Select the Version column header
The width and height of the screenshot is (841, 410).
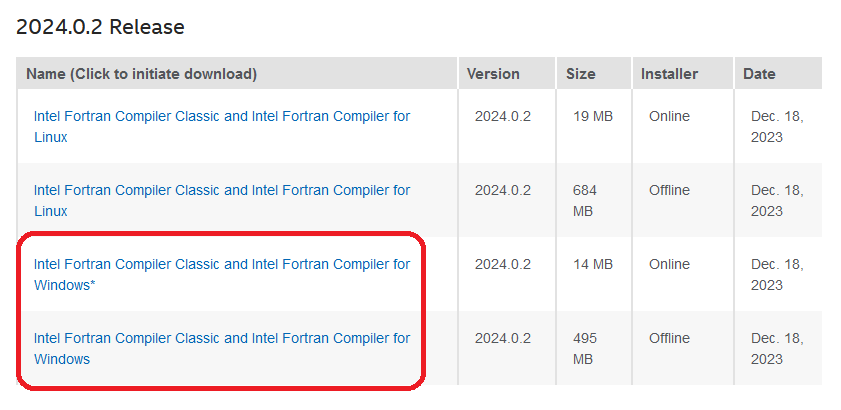(494, 74)
